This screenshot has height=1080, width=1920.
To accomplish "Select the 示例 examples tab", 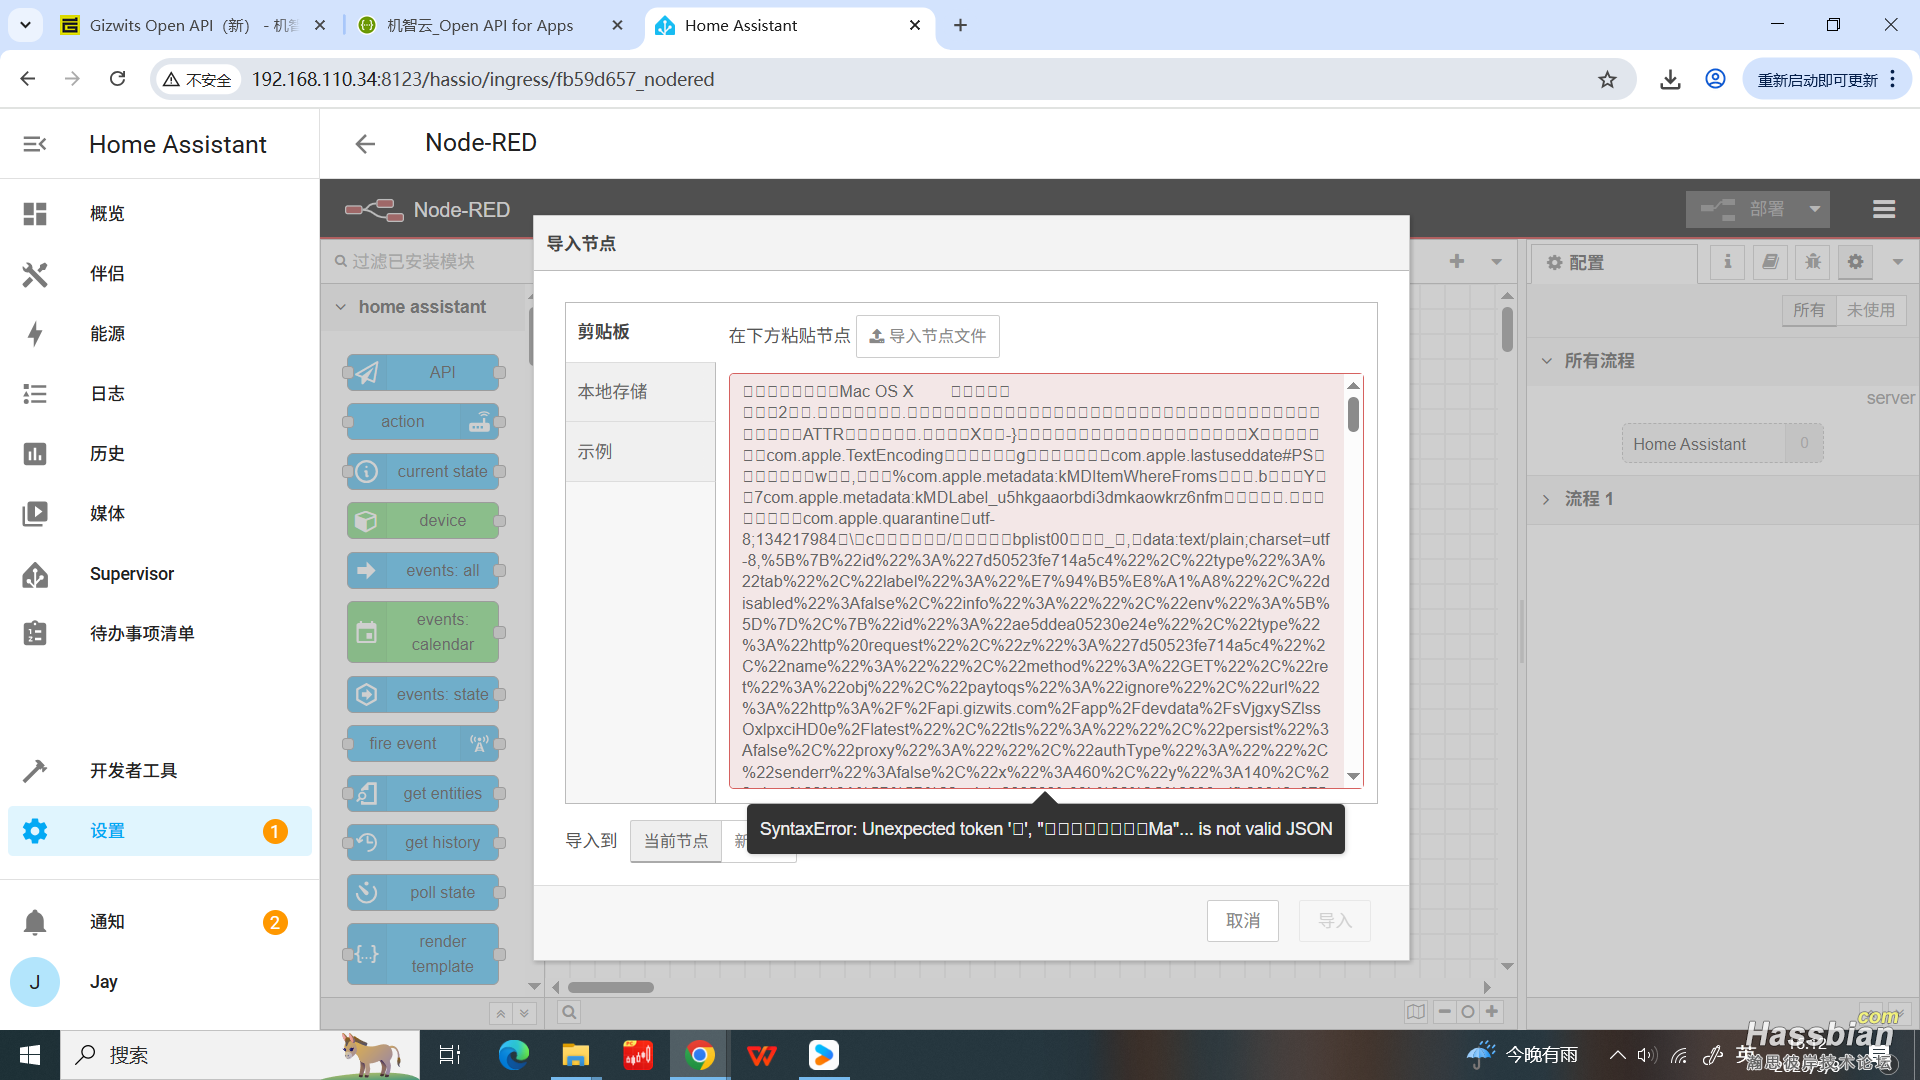I will tap(640, 452).
